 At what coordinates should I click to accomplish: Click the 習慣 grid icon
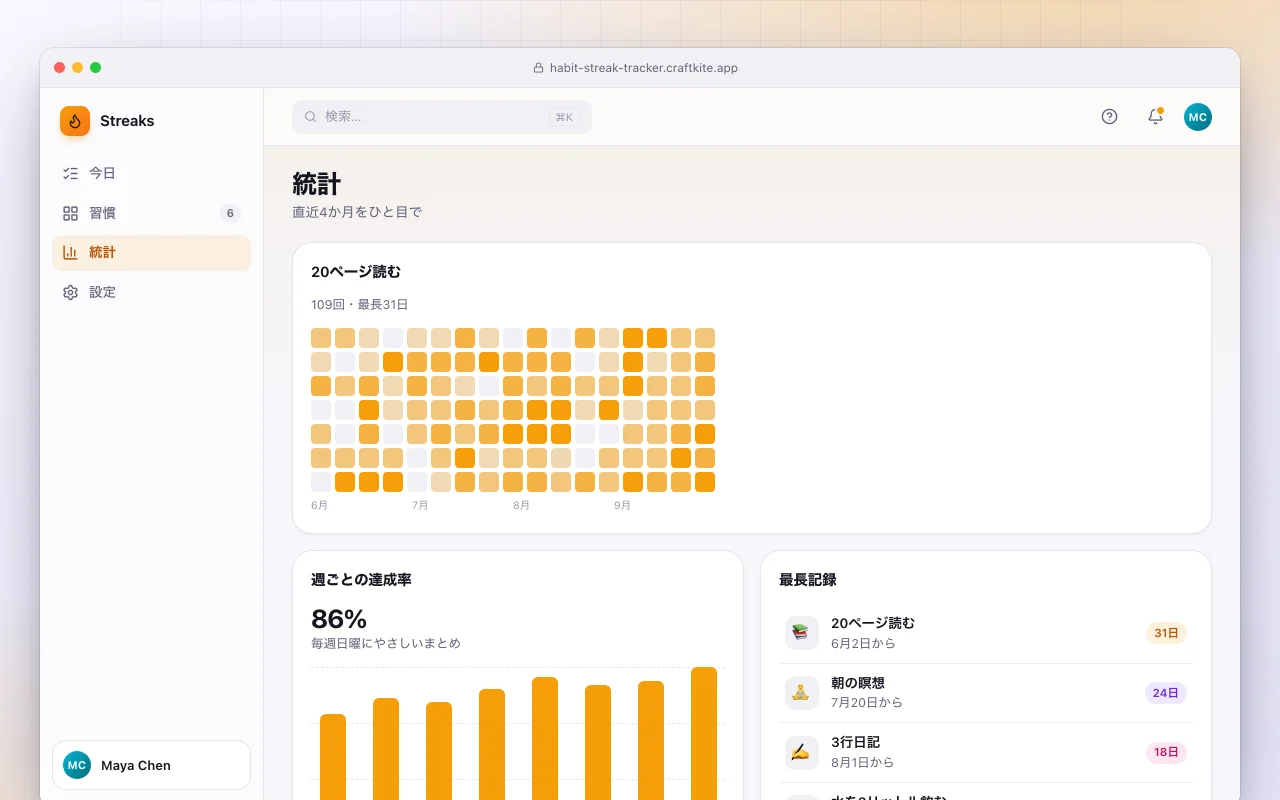(70, 213)
